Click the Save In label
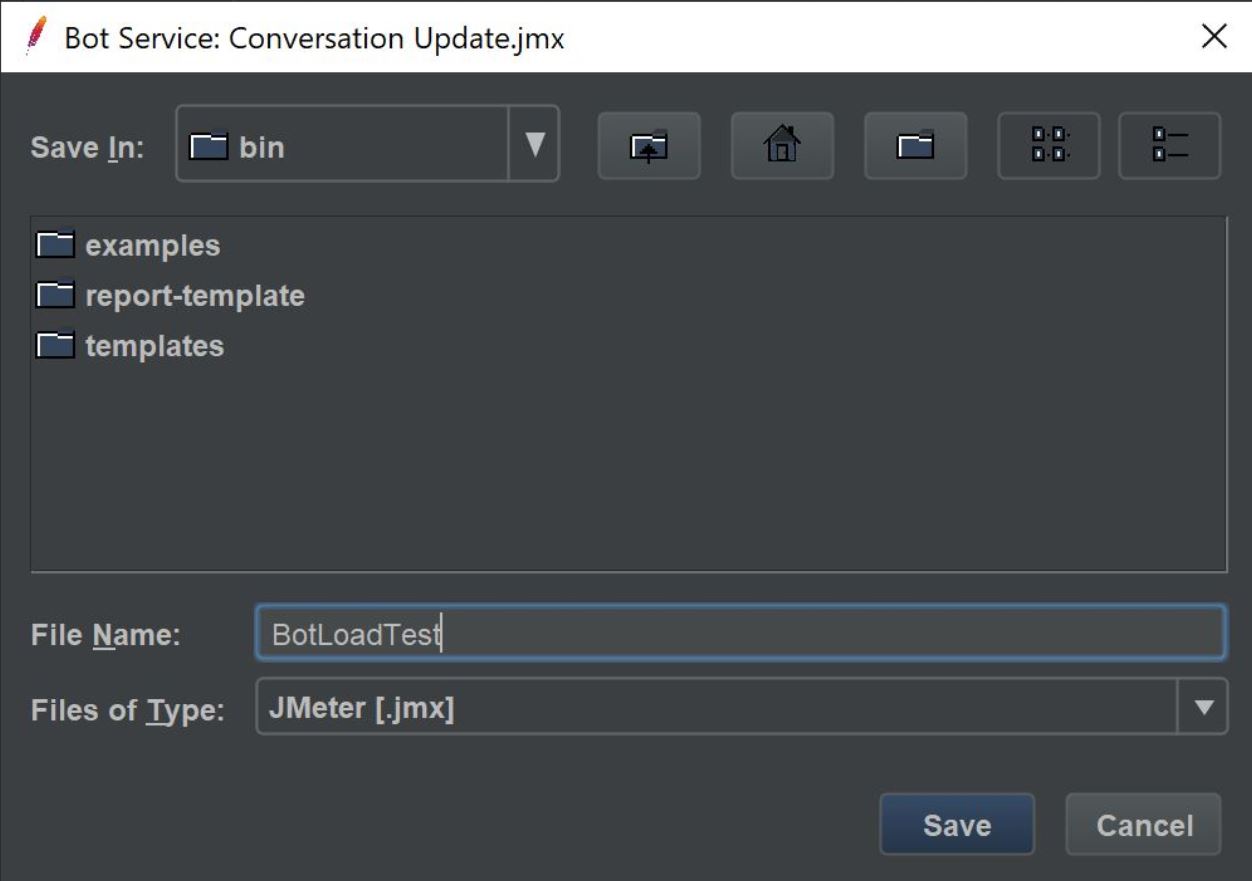This screenshot has width=1252, height=881. pos(87,147)
